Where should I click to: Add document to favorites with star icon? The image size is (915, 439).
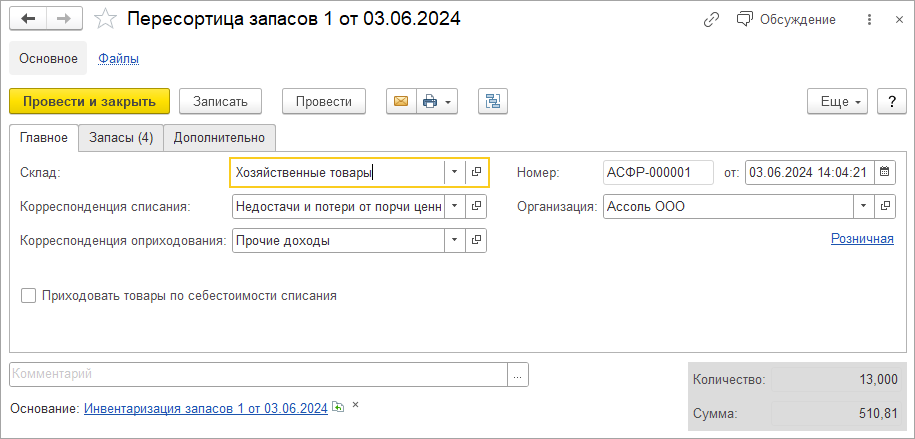point(104,19)
